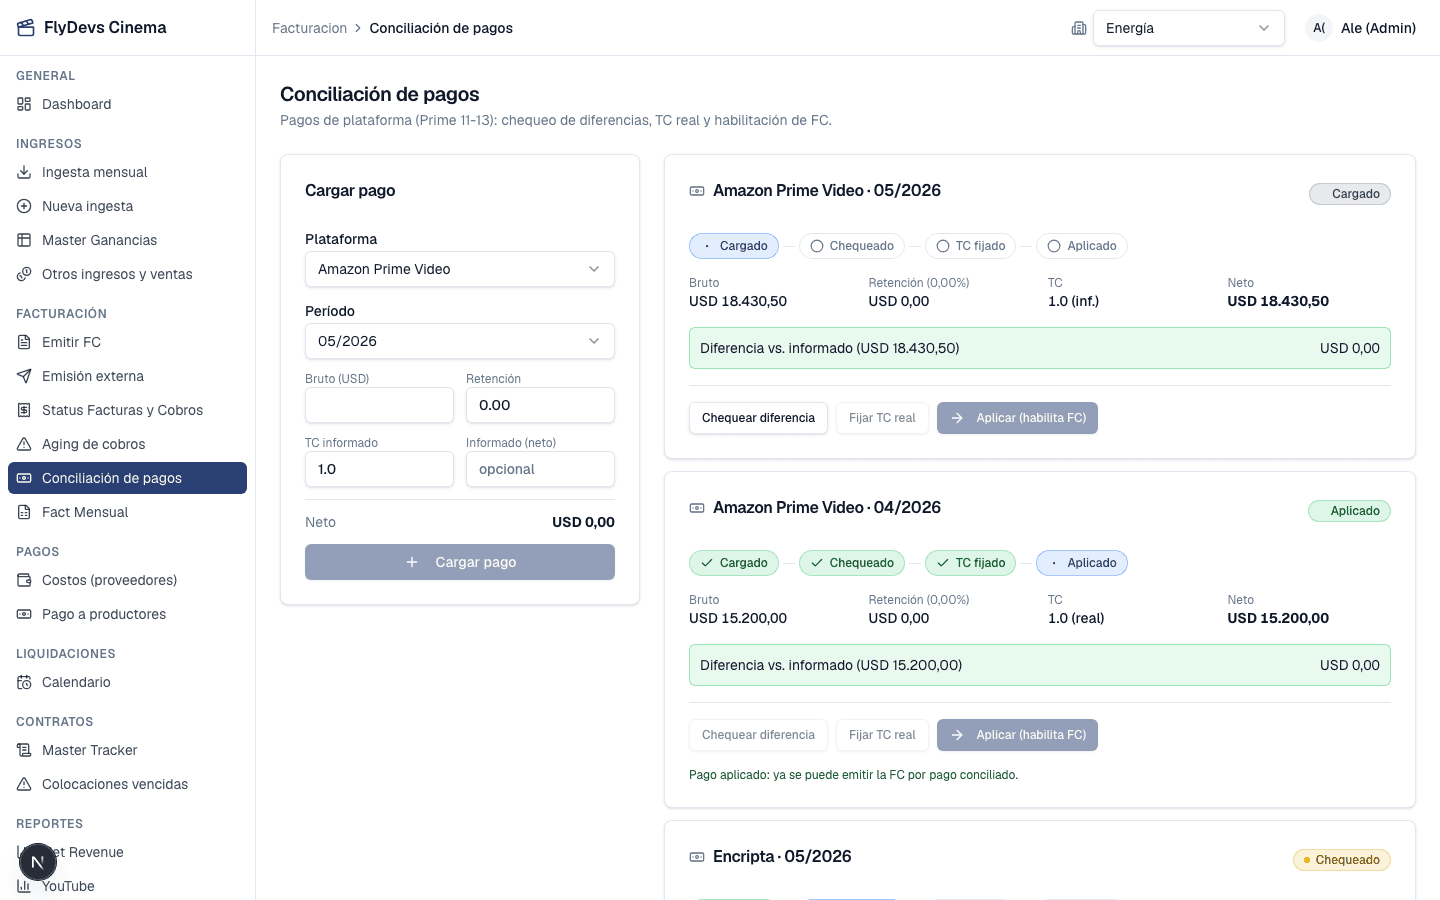Click the Cargar pago submit button
1440x900 pixels.
point(460,562)
